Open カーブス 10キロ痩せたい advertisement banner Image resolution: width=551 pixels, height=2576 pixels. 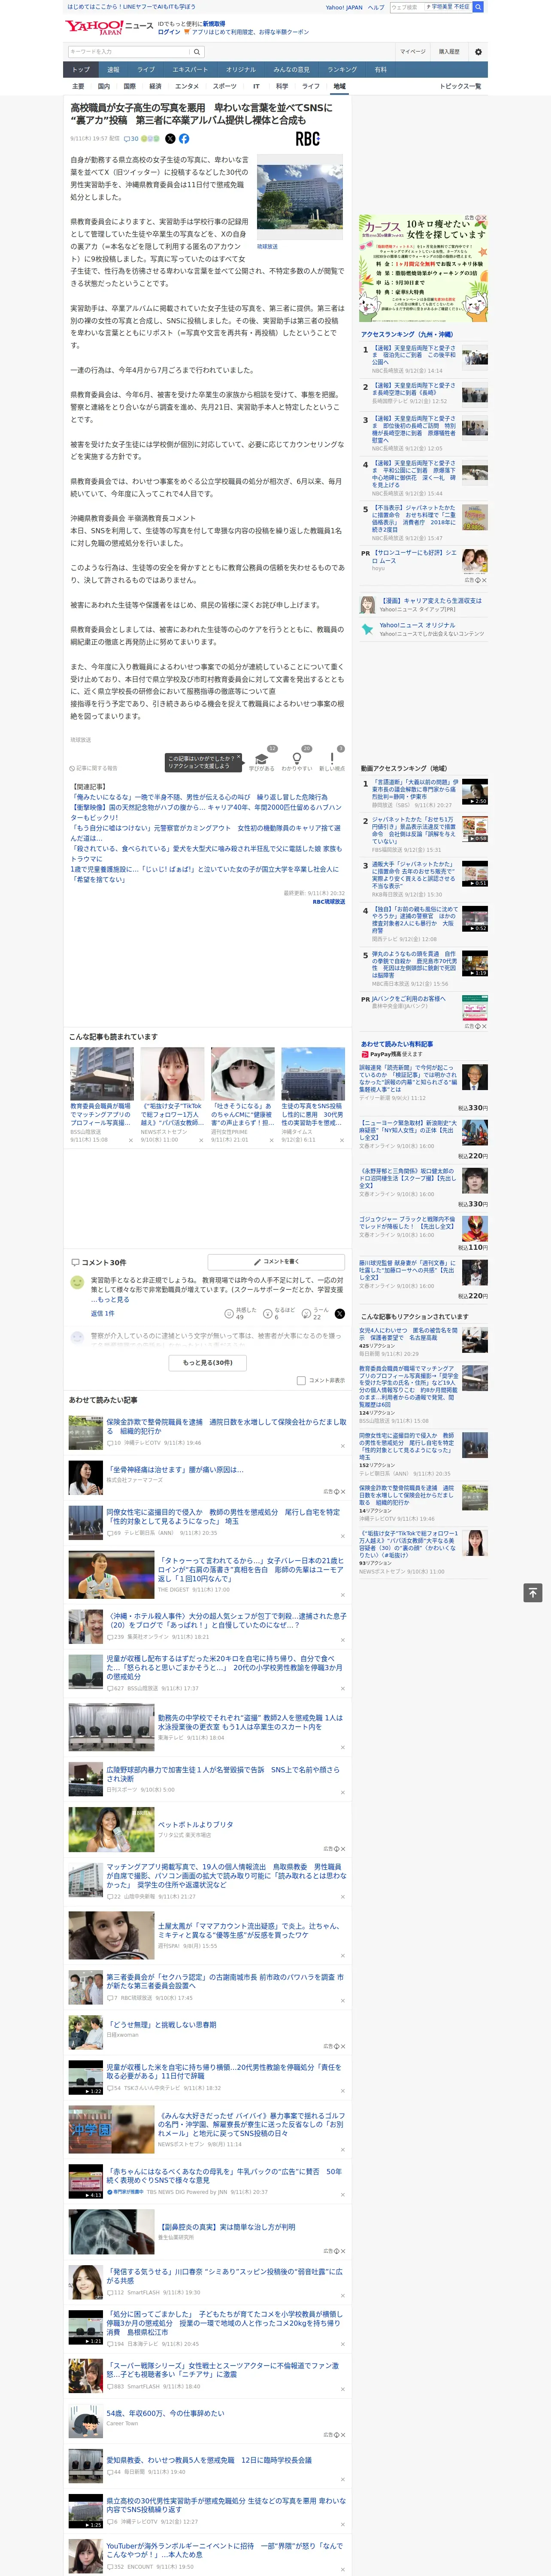coord(423,267)
